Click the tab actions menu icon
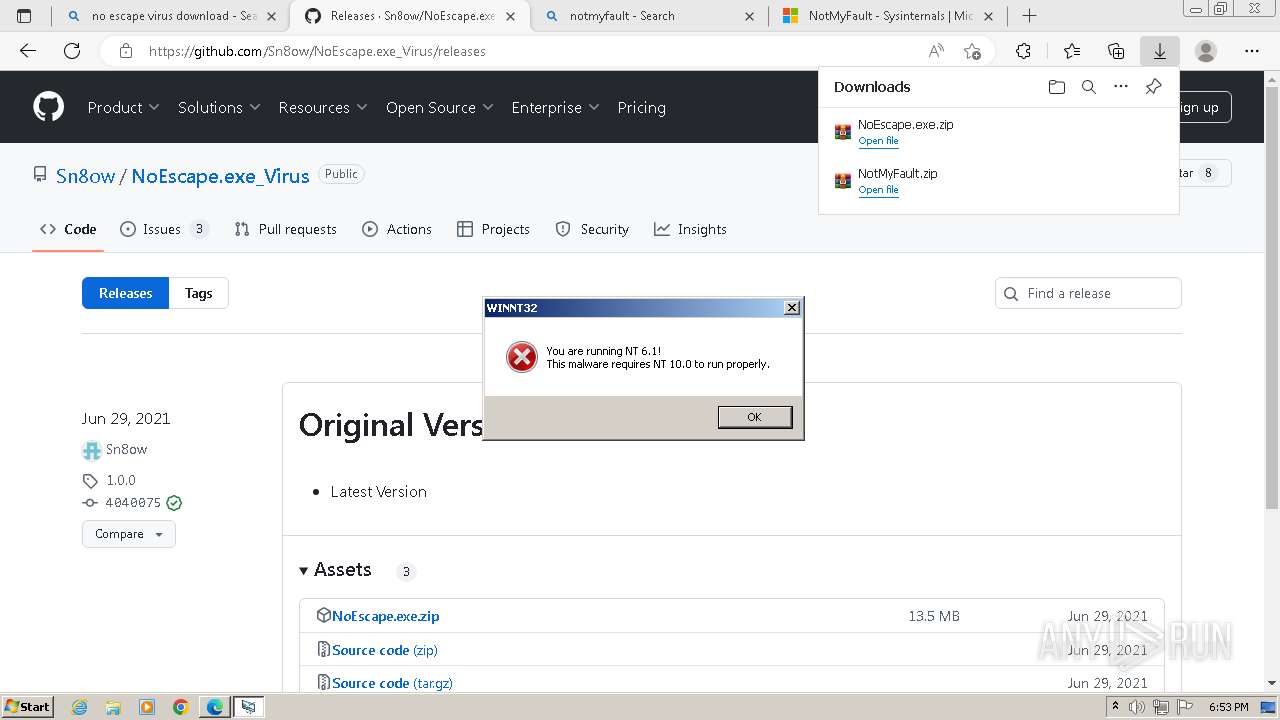The width and height of the screenshot is (1280, 720). point(25,16)
